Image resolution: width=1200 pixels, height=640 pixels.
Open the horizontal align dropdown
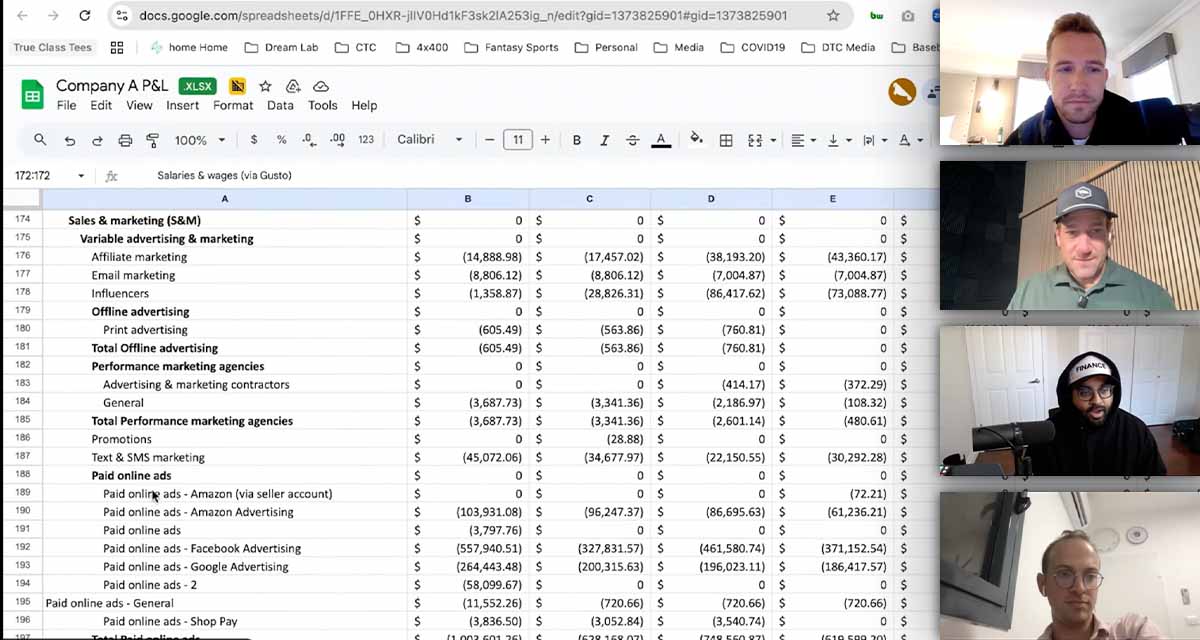pos(803,140)
